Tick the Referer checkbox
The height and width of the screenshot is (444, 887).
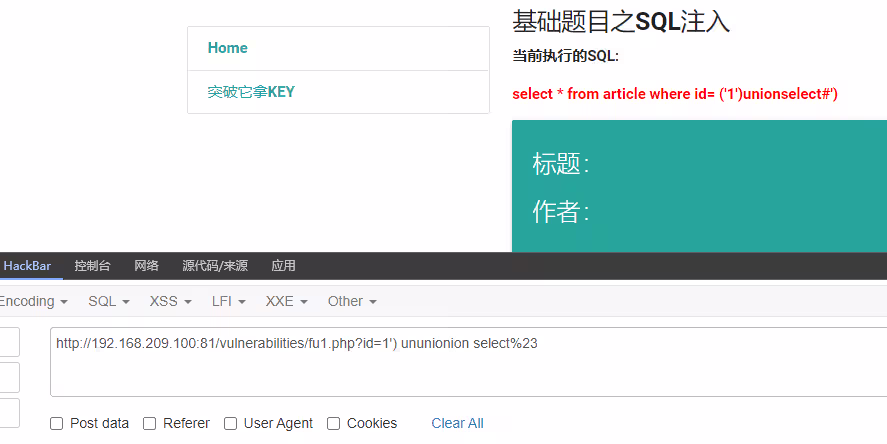click(150, 423)
